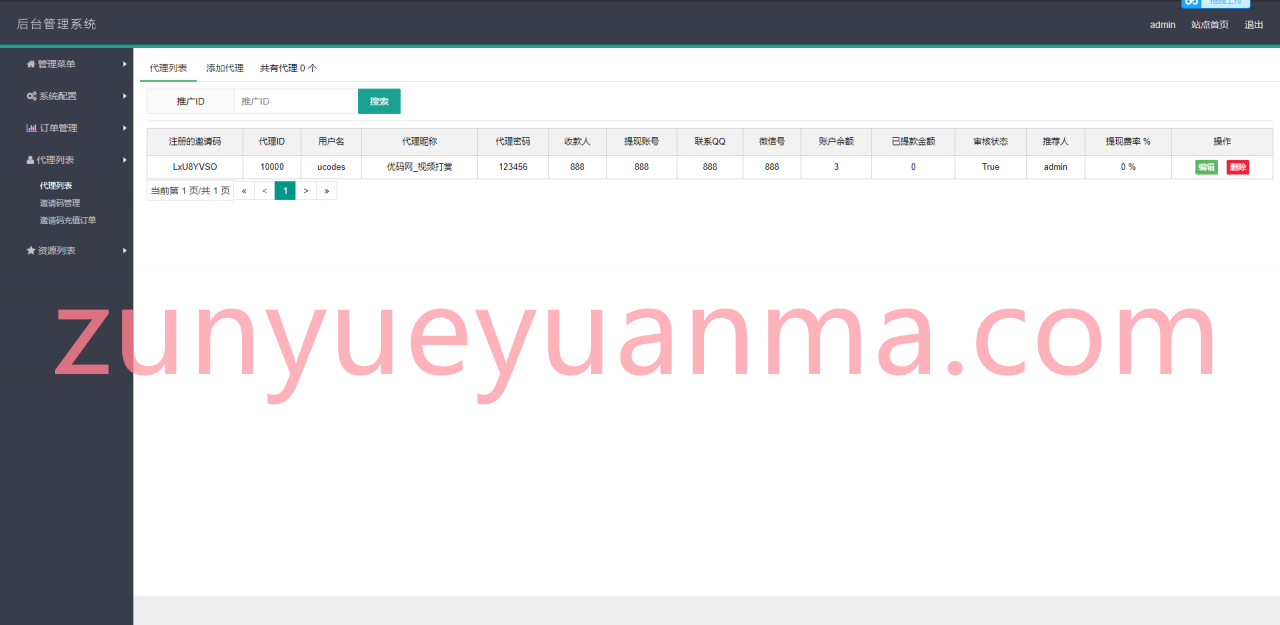Go to first page with « button
1280x625 pixels.
(x=244, y=190)
